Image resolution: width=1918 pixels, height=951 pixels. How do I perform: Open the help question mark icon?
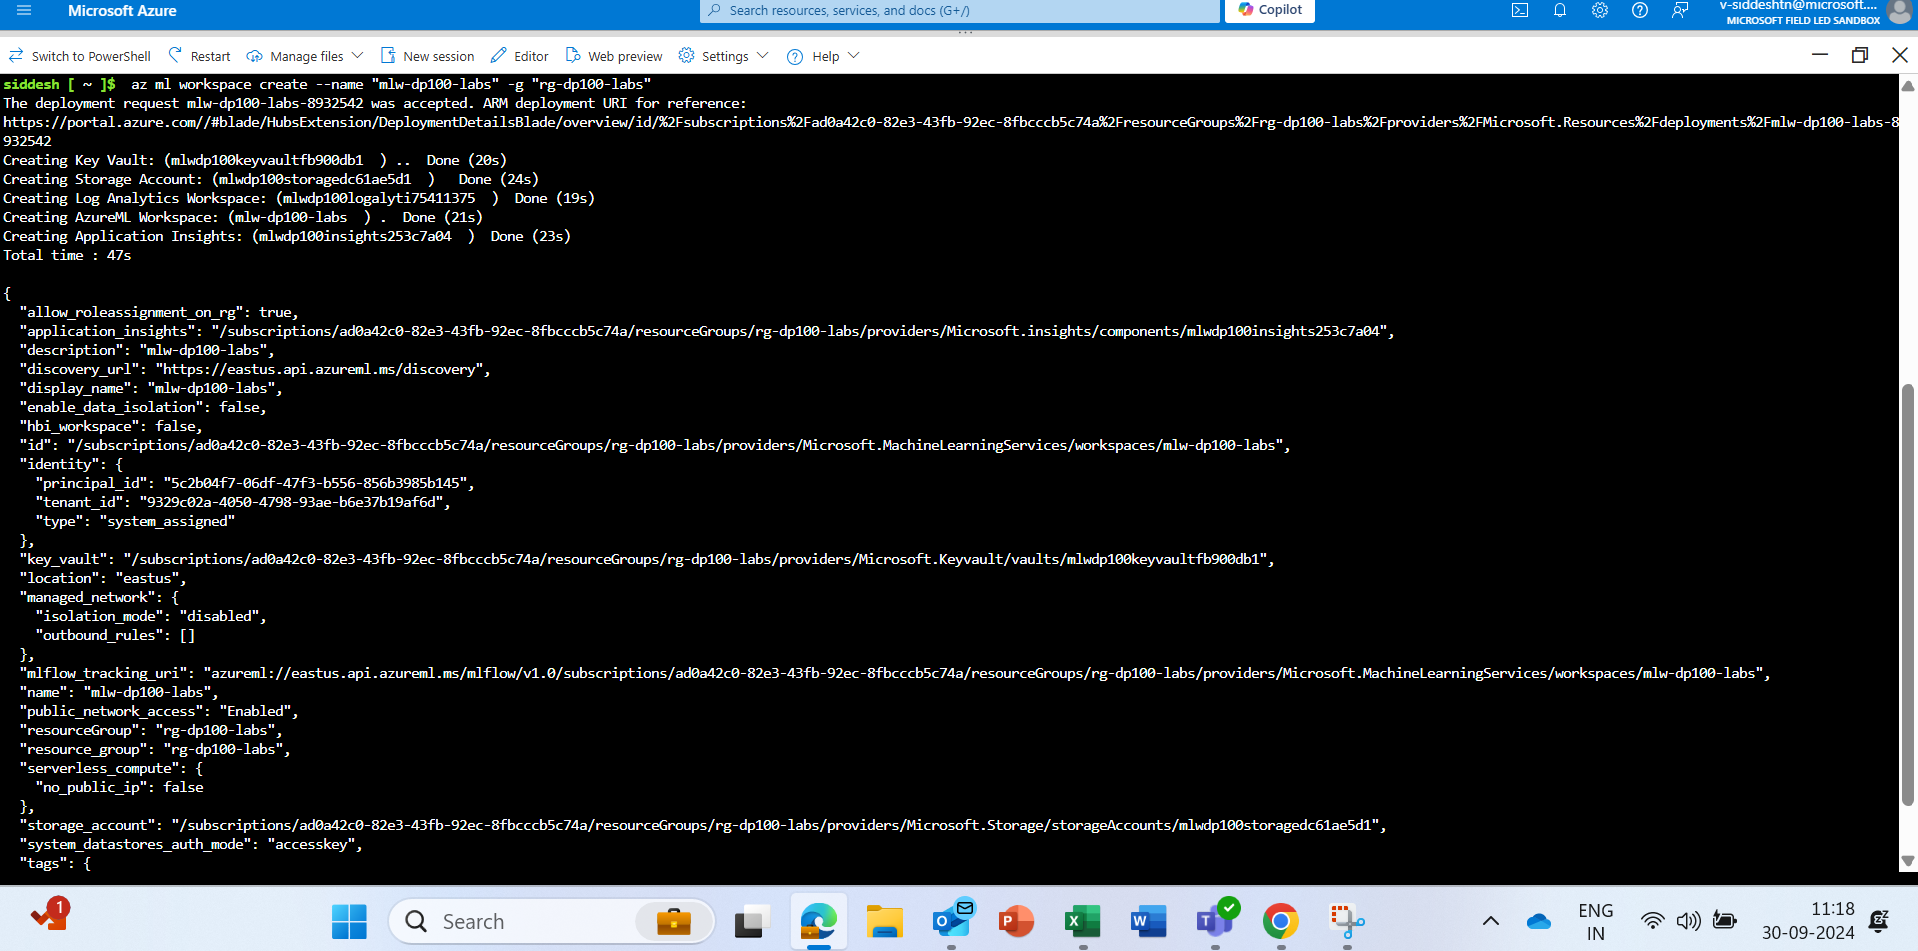click(x=1640, y=10)
